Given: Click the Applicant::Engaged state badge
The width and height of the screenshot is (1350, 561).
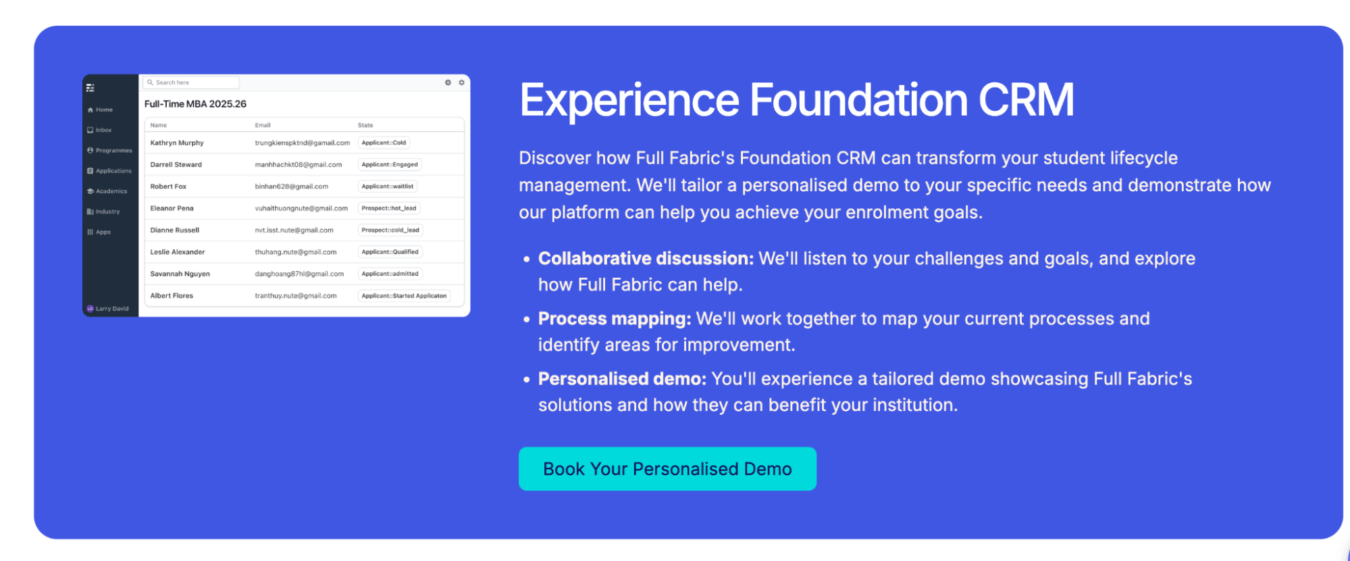Looking at the screenshot, I should [x=390, y=164].
